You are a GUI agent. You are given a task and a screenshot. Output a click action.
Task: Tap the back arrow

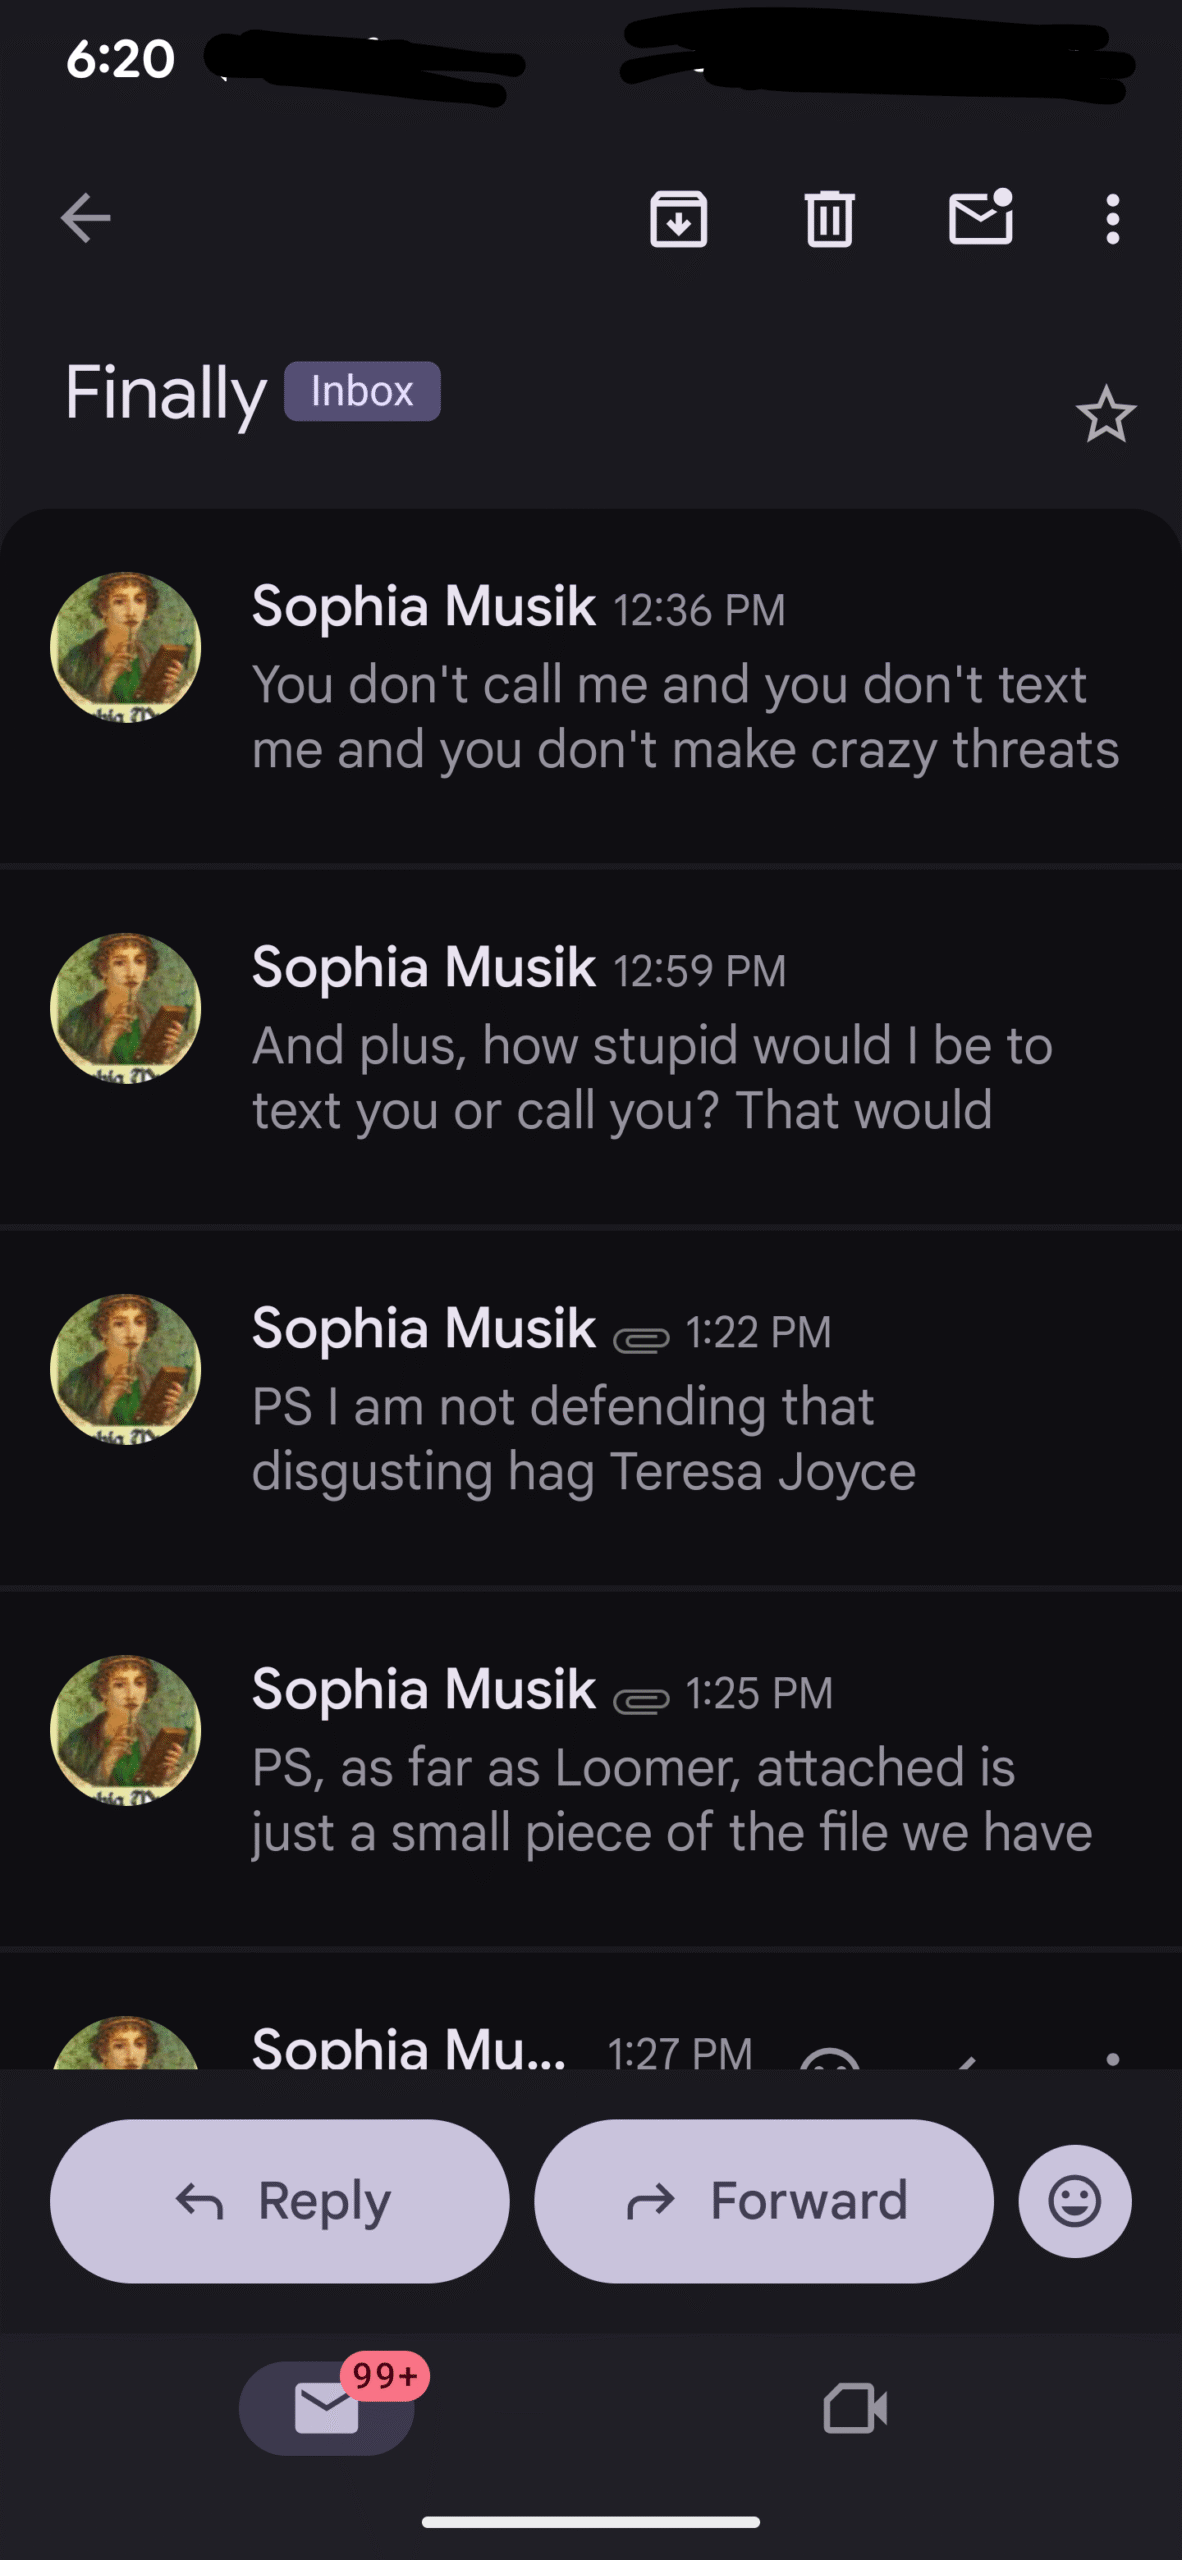[85, 218]
